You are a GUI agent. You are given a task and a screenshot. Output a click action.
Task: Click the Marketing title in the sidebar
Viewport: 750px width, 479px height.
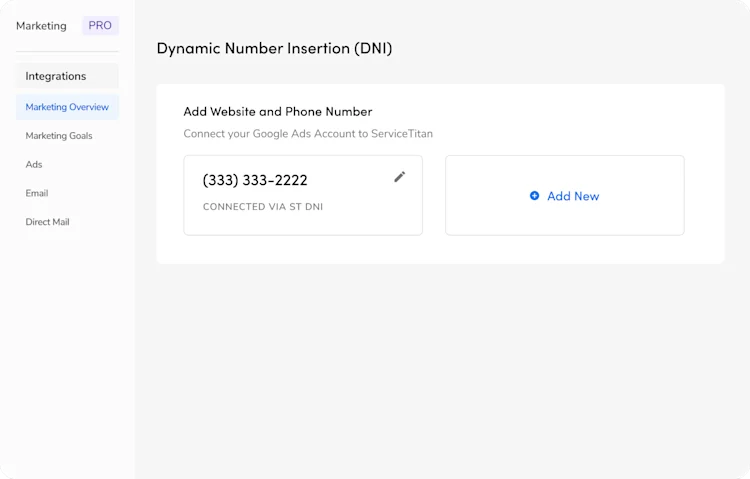(41, 26)
